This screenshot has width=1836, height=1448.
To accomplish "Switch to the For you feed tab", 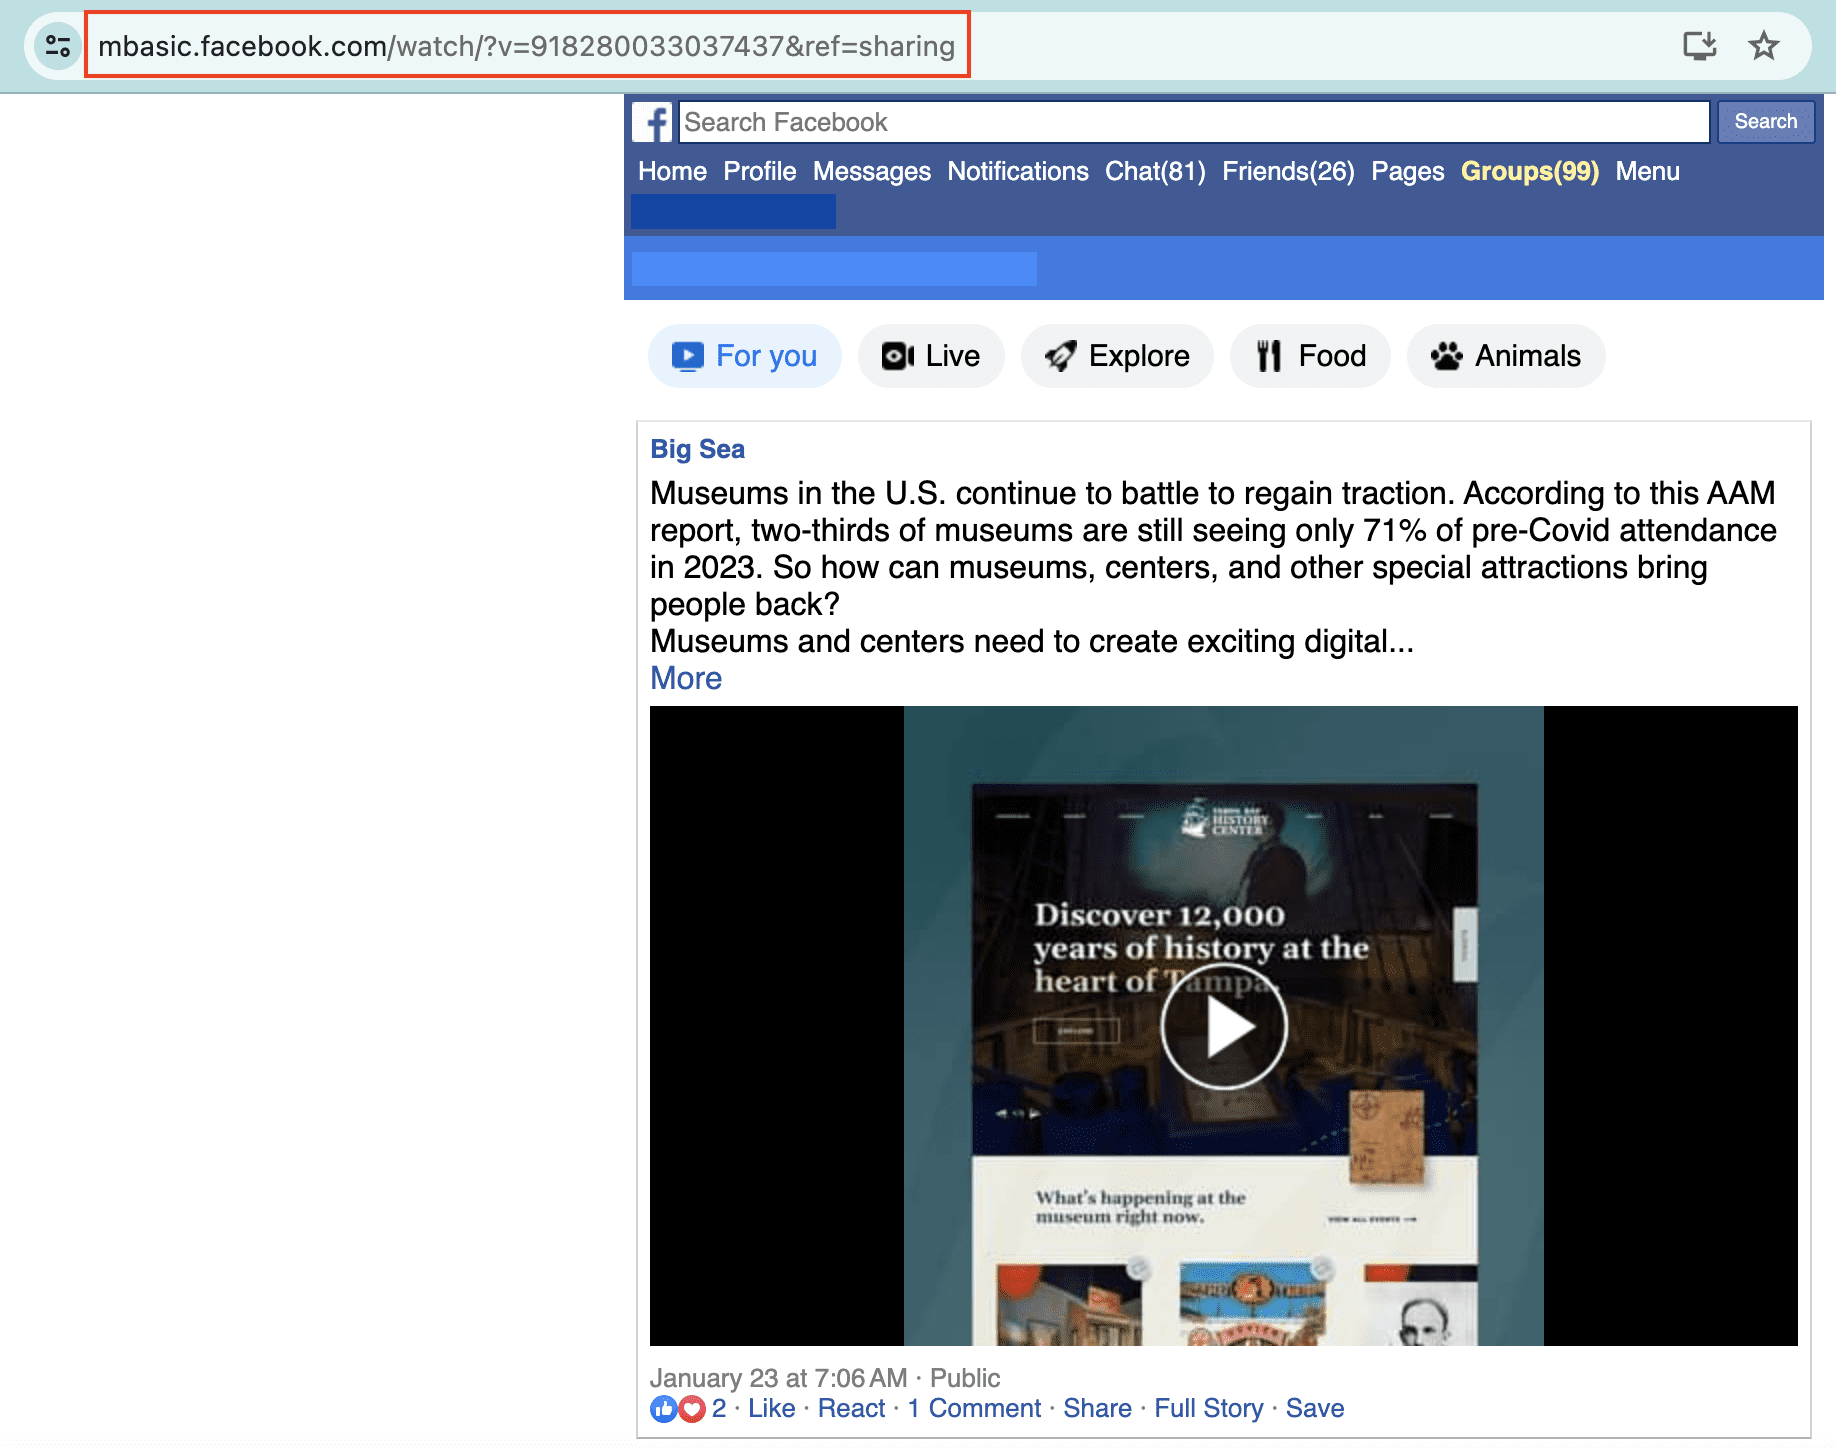I will (x=767, y=355).
